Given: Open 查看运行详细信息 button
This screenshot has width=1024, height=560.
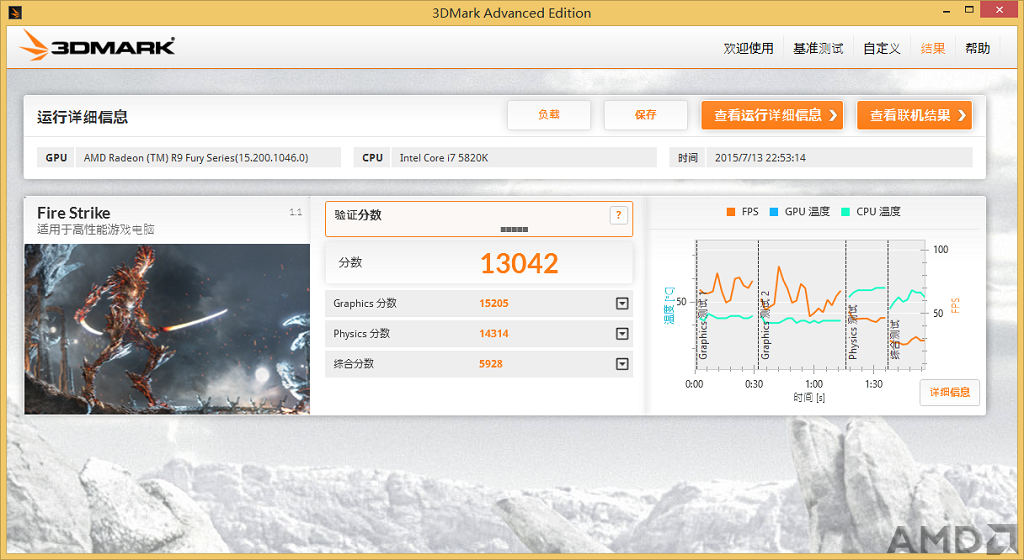Looking at the screenshot, I should [x=772, y=115].
